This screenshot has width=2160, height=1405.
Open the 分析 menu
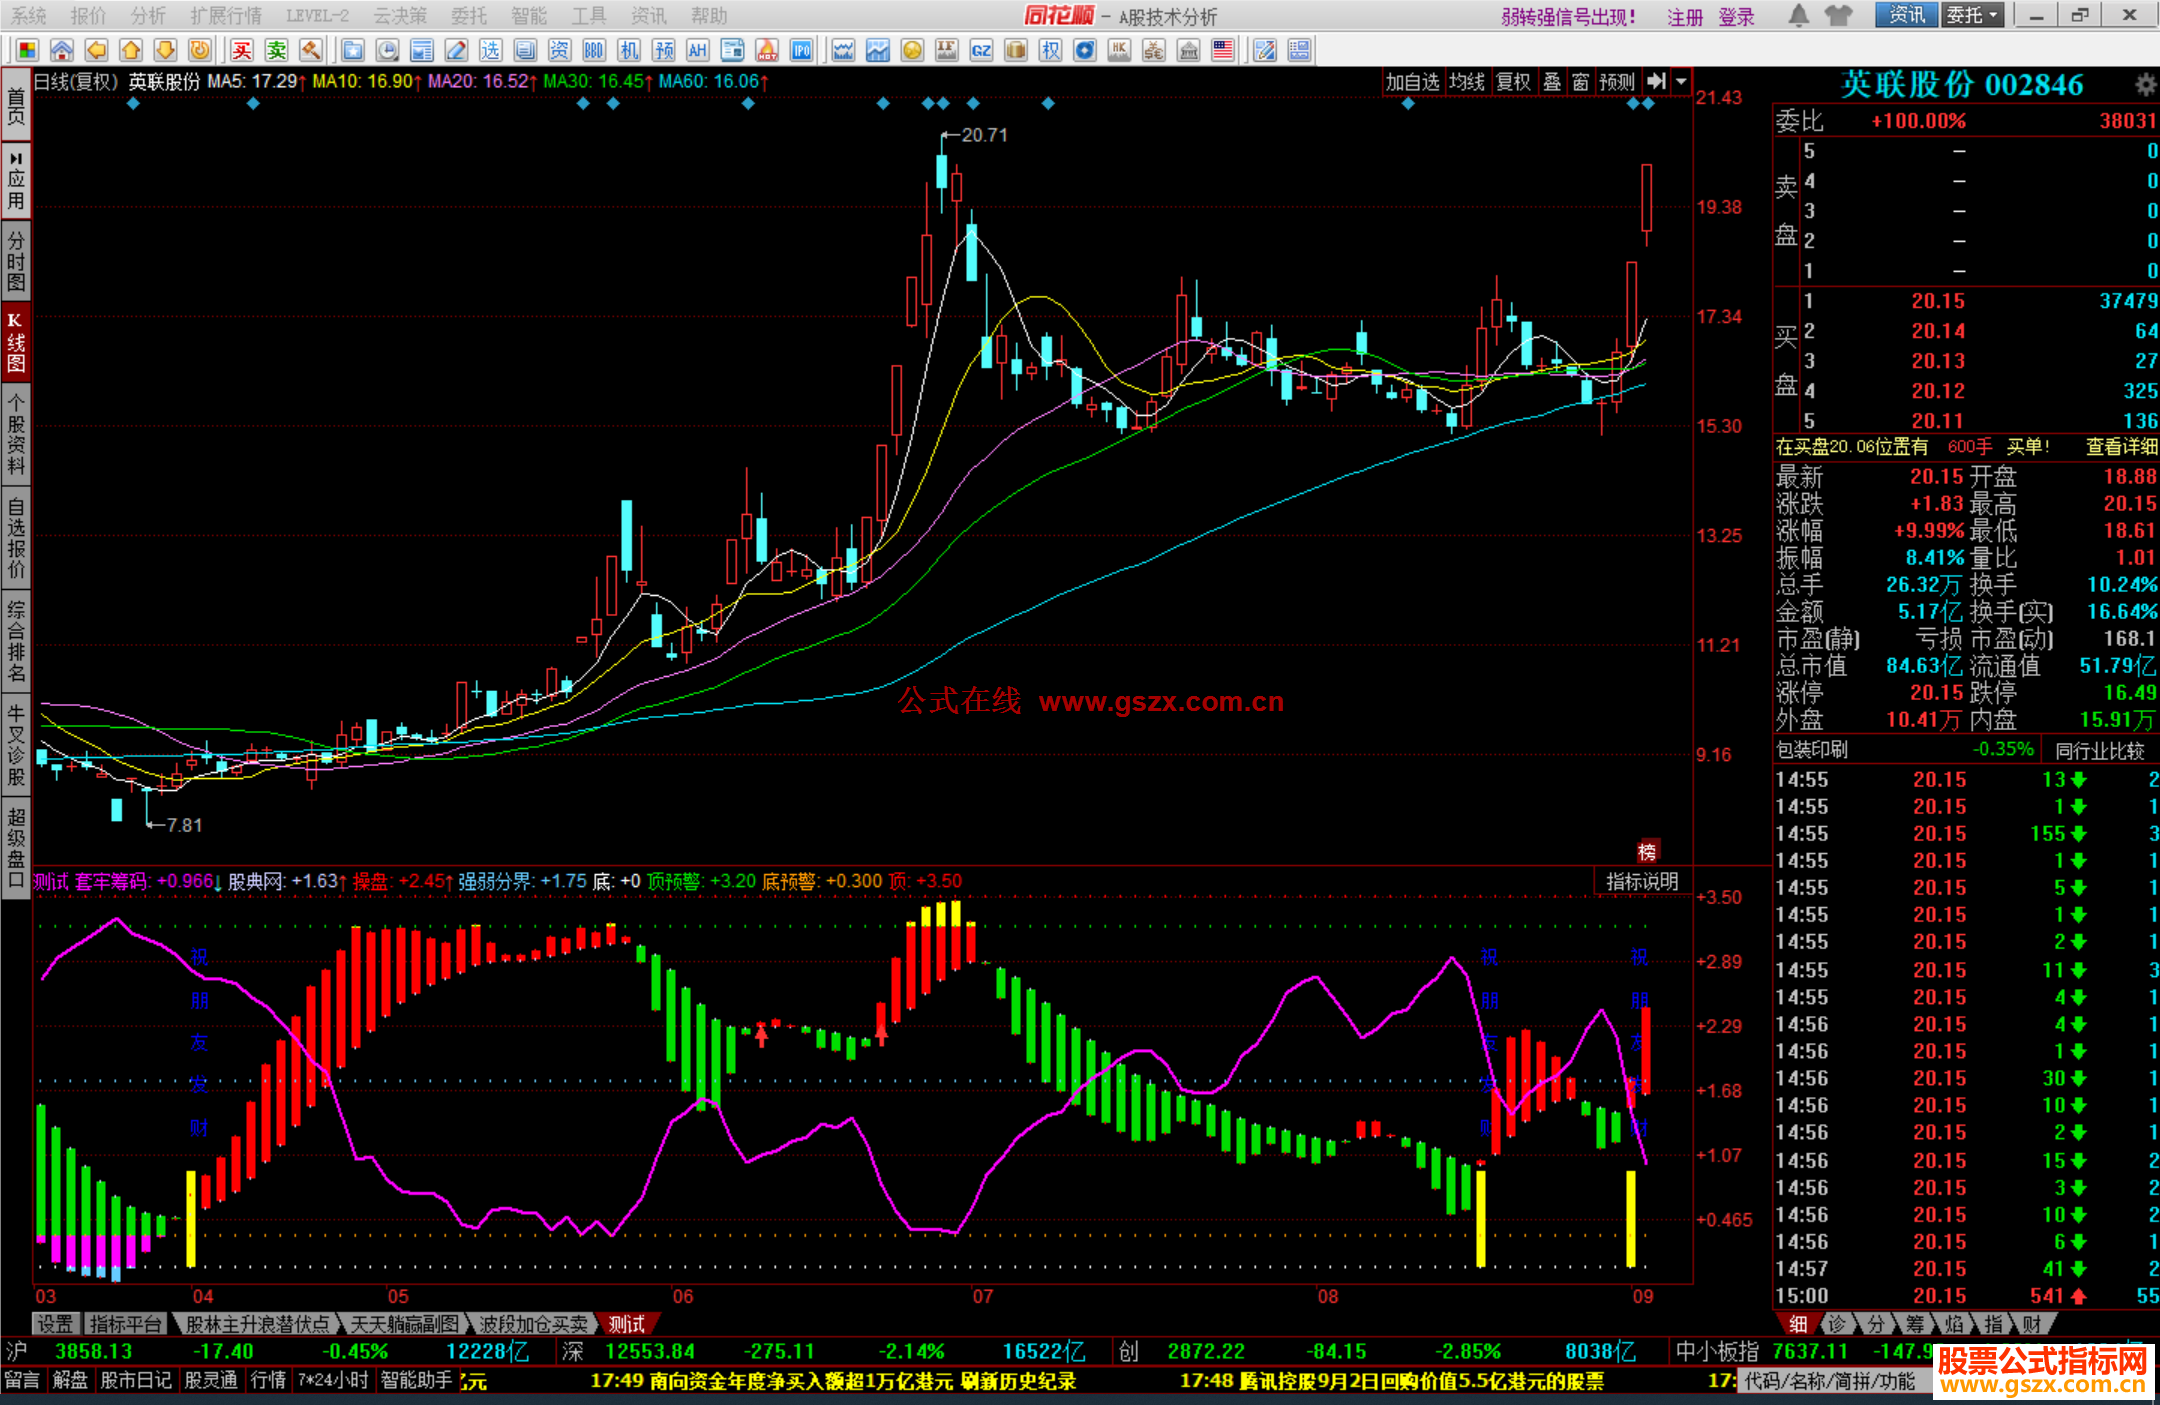pos(148,16)
